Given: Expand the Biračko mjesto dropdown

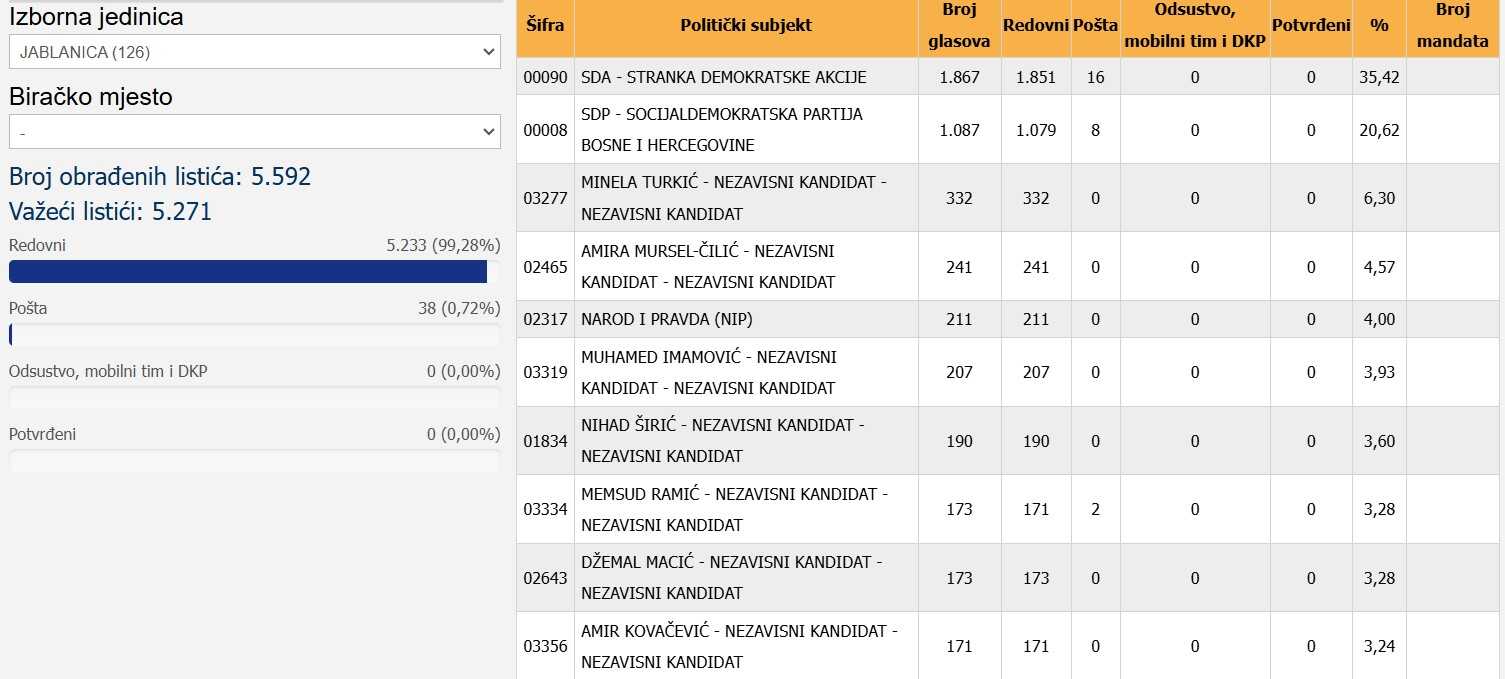Looking at the screenshot, I should click(254, 131).
